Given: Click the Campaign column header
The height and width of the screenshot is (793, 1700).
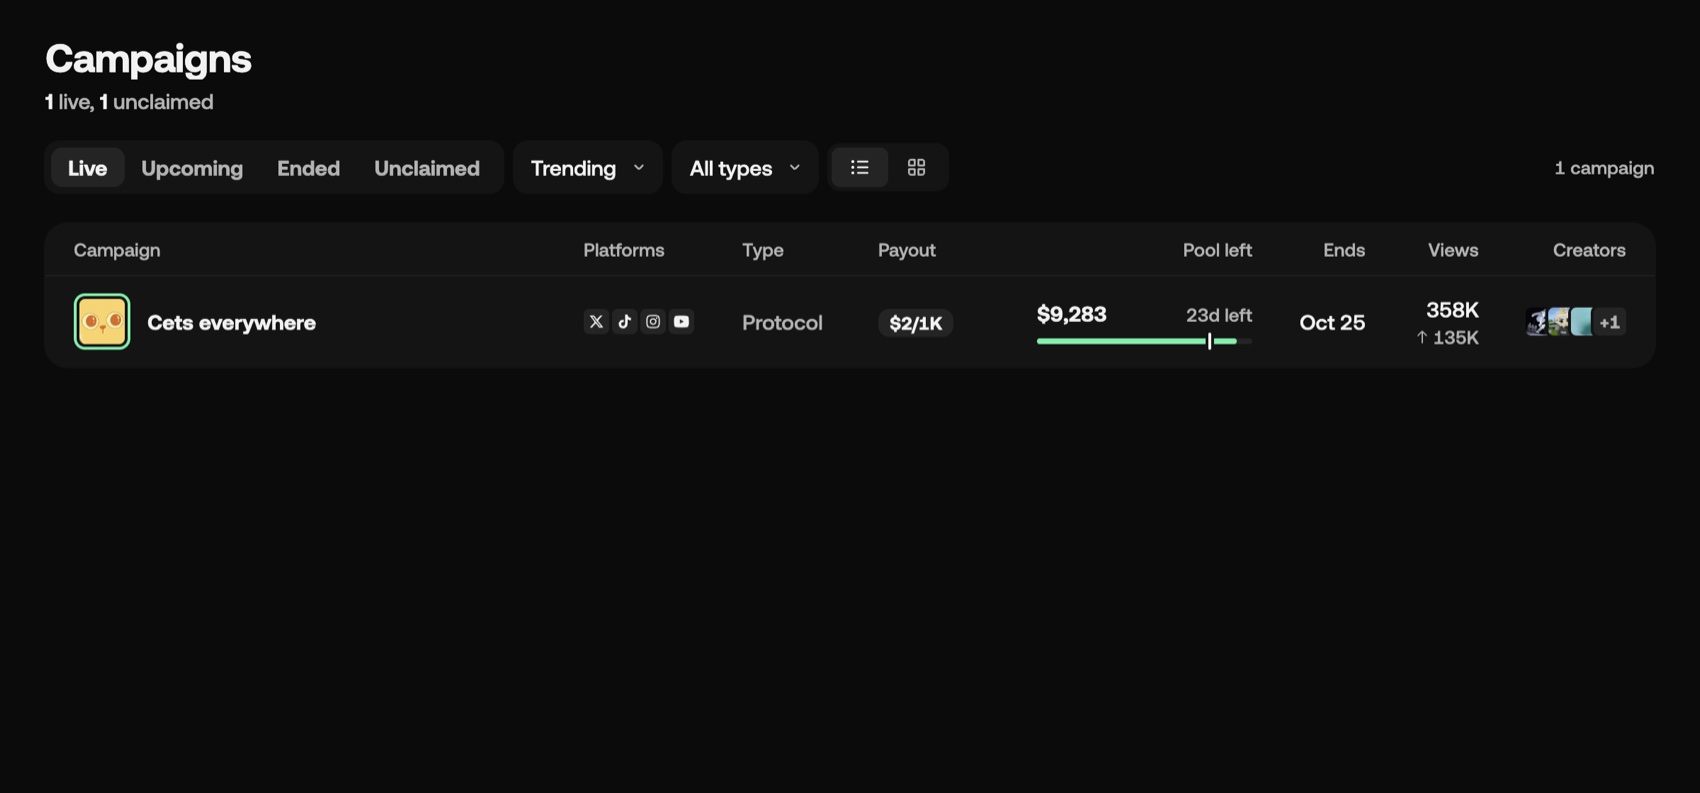Looking at the screenshot, I should 117,250.
